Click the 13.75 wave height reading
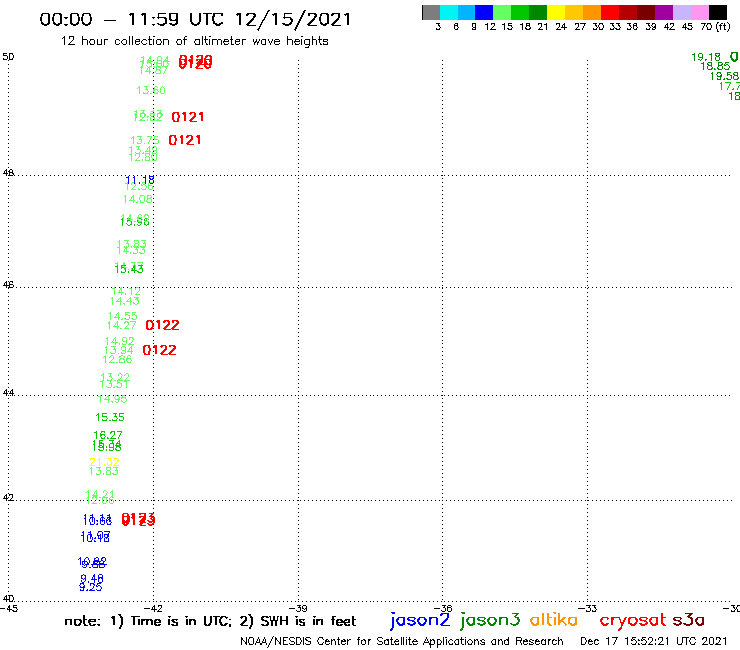740x650 pixels. click(145, 140)
